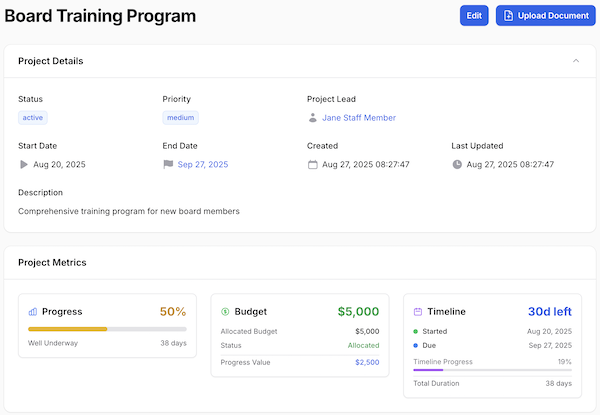Viewport: 600px width, 415px height.
Task: Click the person icon beside Project Lead
Action: [313, 118]
